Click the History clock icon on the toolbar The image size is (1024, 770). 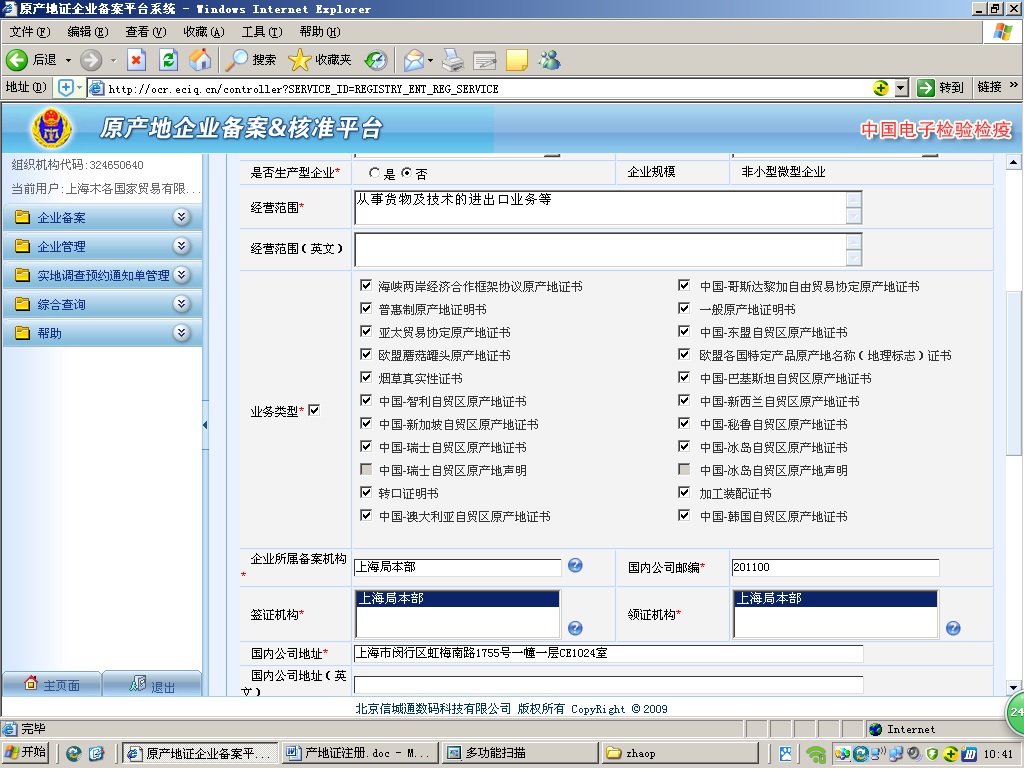(376, 60)
